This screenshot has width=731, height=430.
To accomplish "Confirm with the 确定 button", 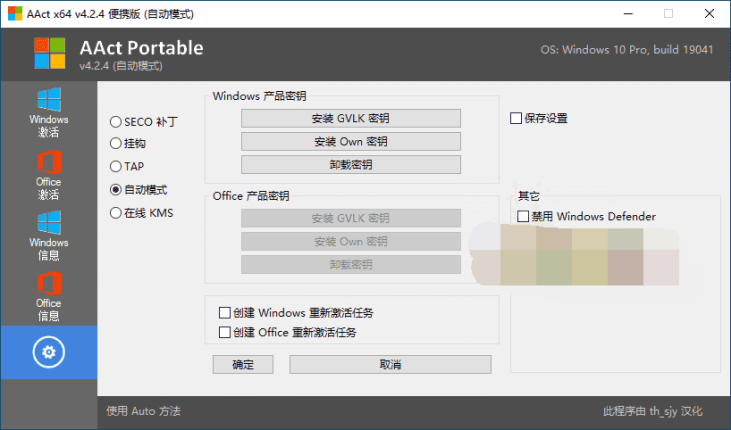I will 243,364.
